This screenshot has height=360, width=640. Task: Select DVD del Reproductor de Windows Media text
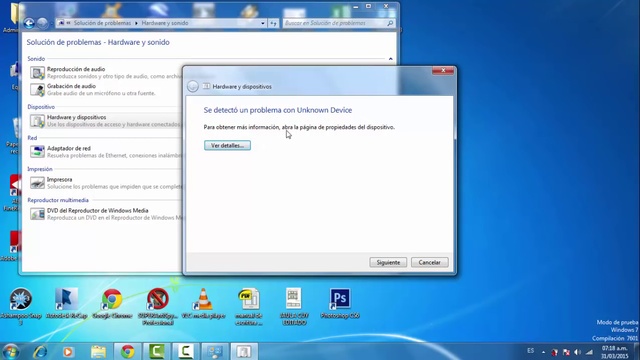tap(98, 210)
